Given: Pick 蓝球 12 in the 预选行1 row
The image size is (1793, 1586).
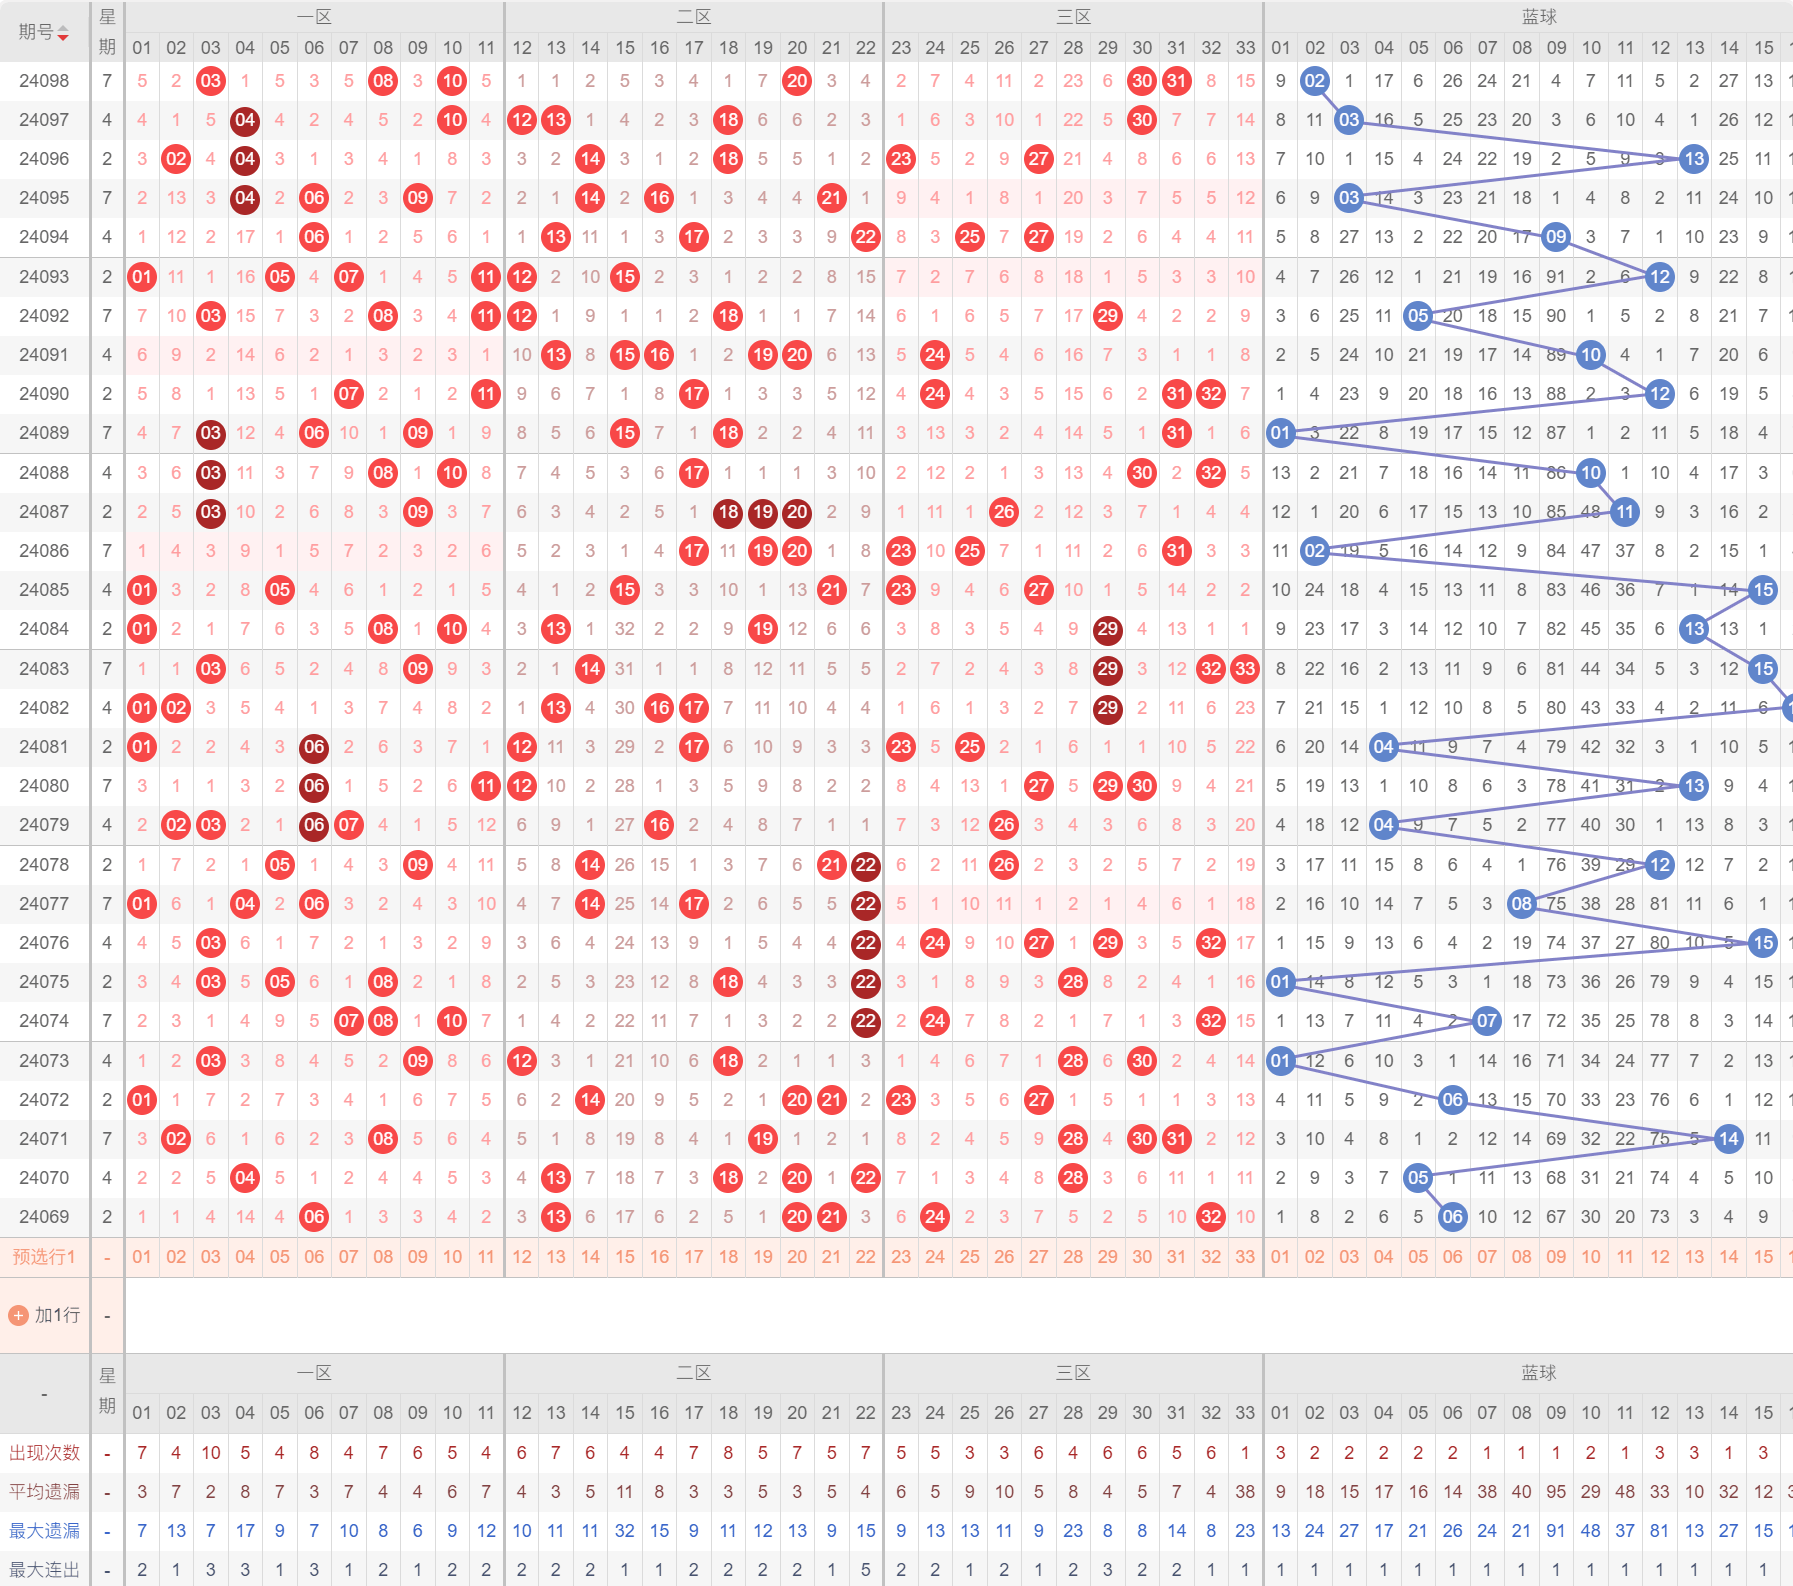Looking at the screenshot, I should [x=1660, y=1257].
